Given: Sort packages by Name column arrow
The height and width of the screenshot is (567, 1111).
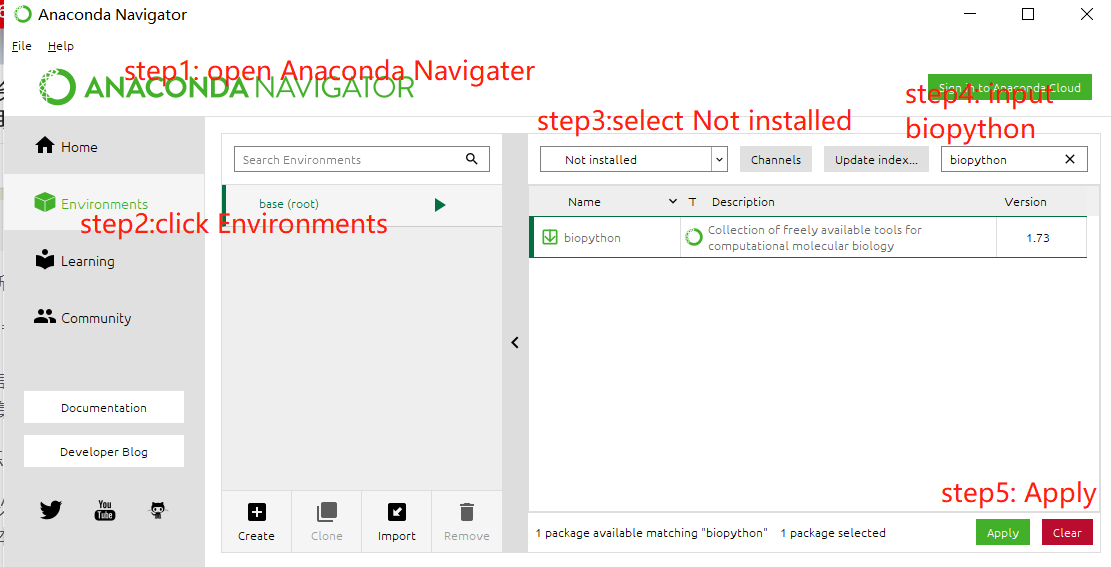Looking at the screenshot, I should 672,202.
